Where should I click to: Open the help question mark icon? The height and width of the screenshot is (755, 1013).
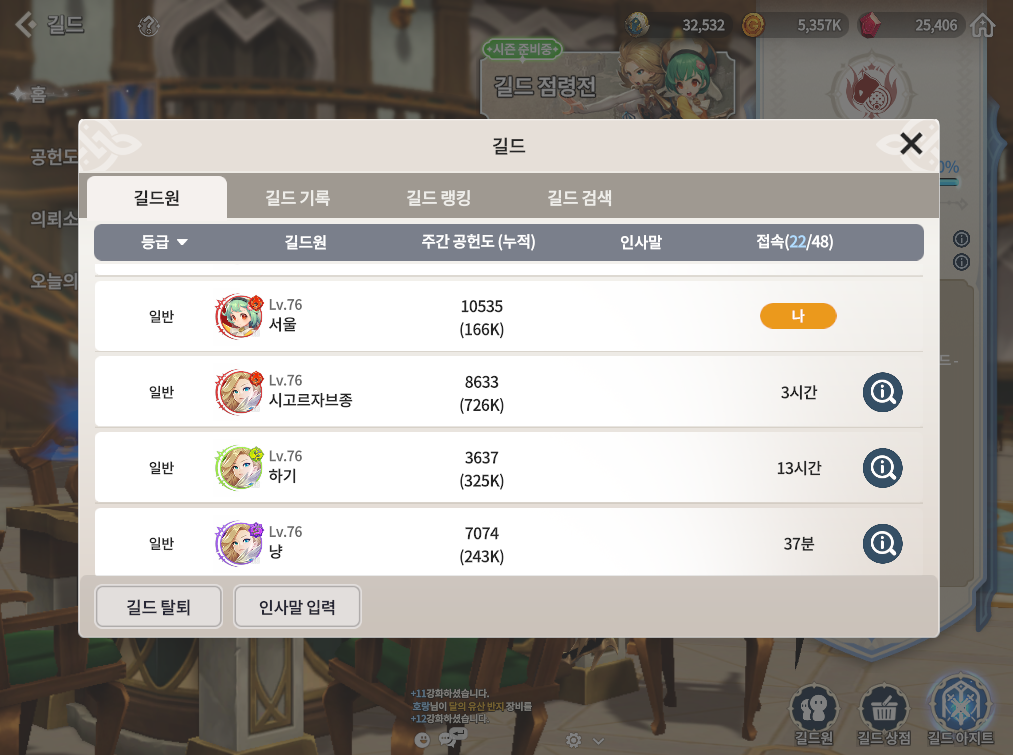pos(149,26)
